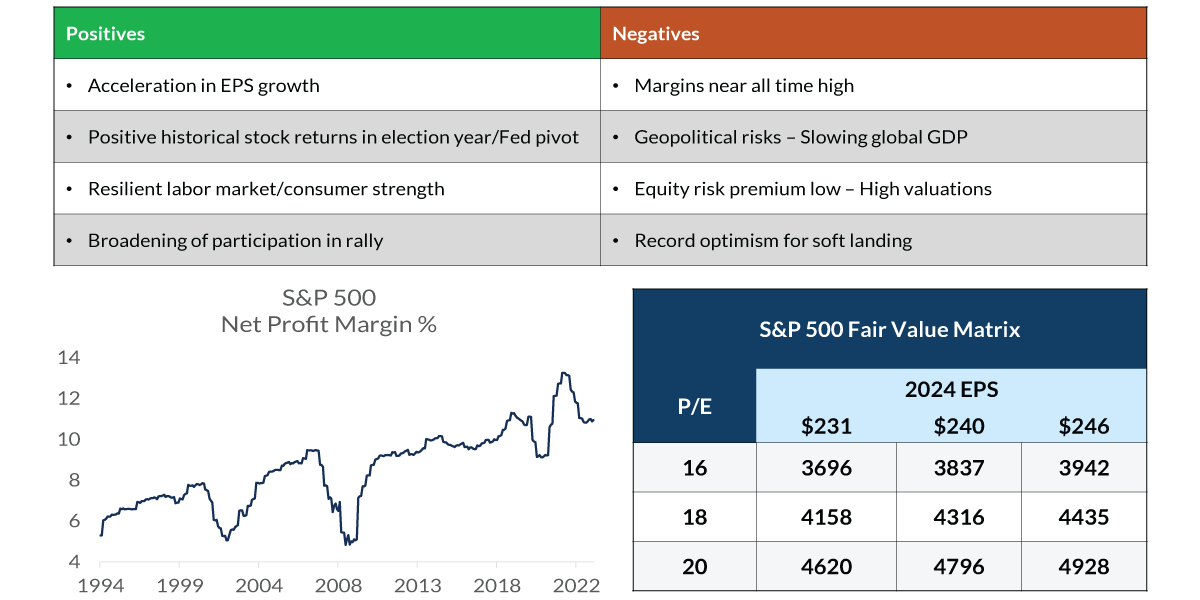The height and width of the screenshot is (600, 1200).
Task: Click 'Equity risk premium low' row
Action: pyautogui.click(x=812, y=189)
